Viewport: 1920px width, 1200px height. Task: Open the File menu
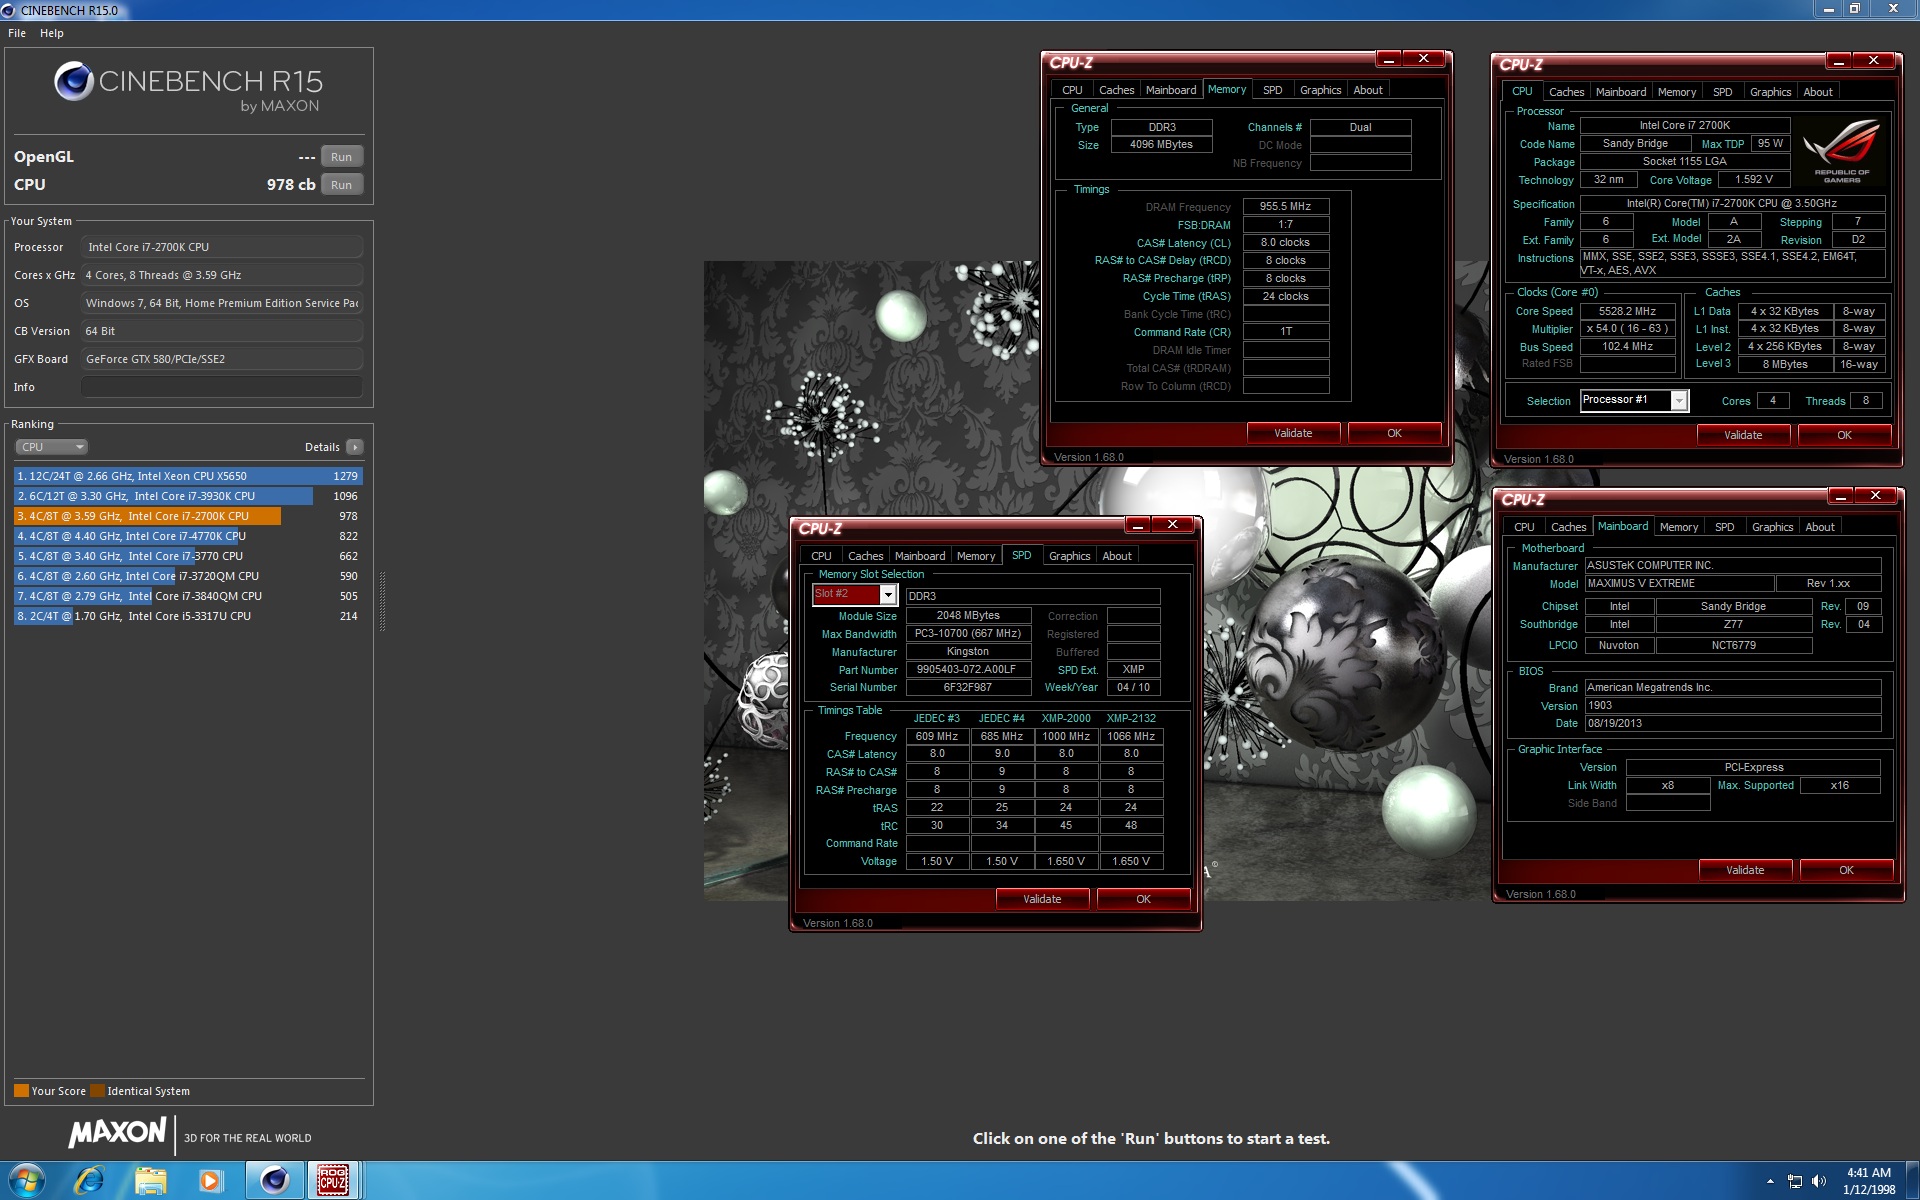[x=17, y=33]
